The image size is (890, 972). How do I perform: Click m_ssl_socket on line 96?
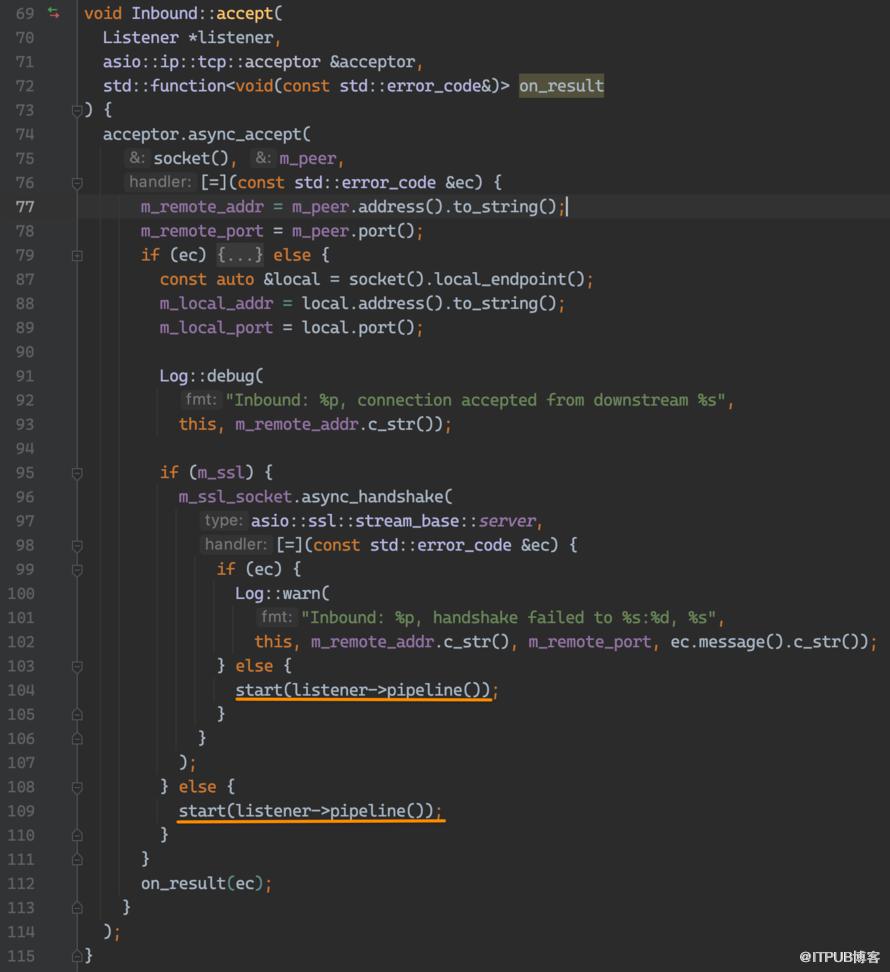(x=235, y=497)
